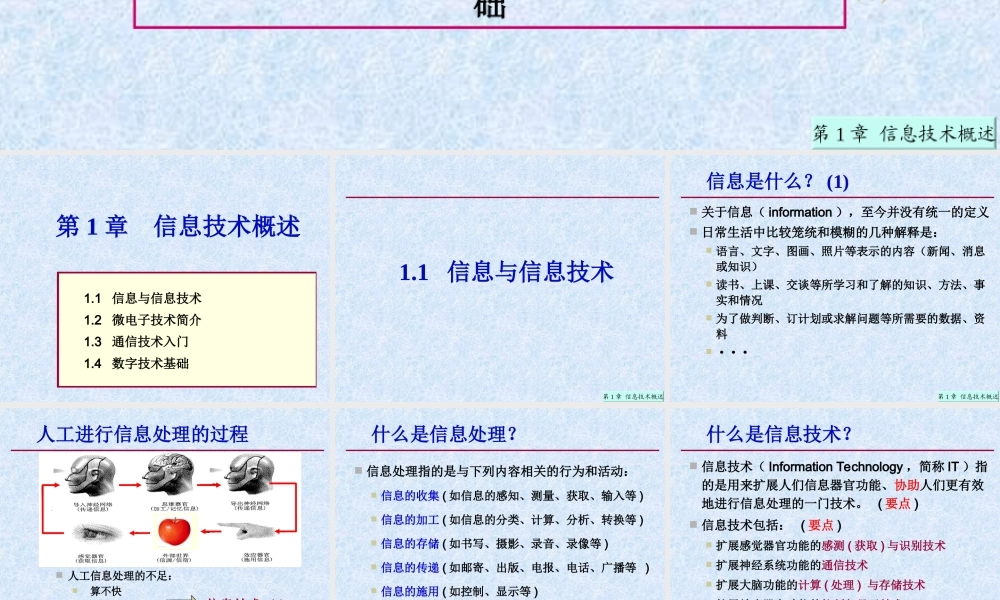Select the bullet marker before 人工信息处理的不足
The image size is (1000, 600).
(x=58, y=576)
